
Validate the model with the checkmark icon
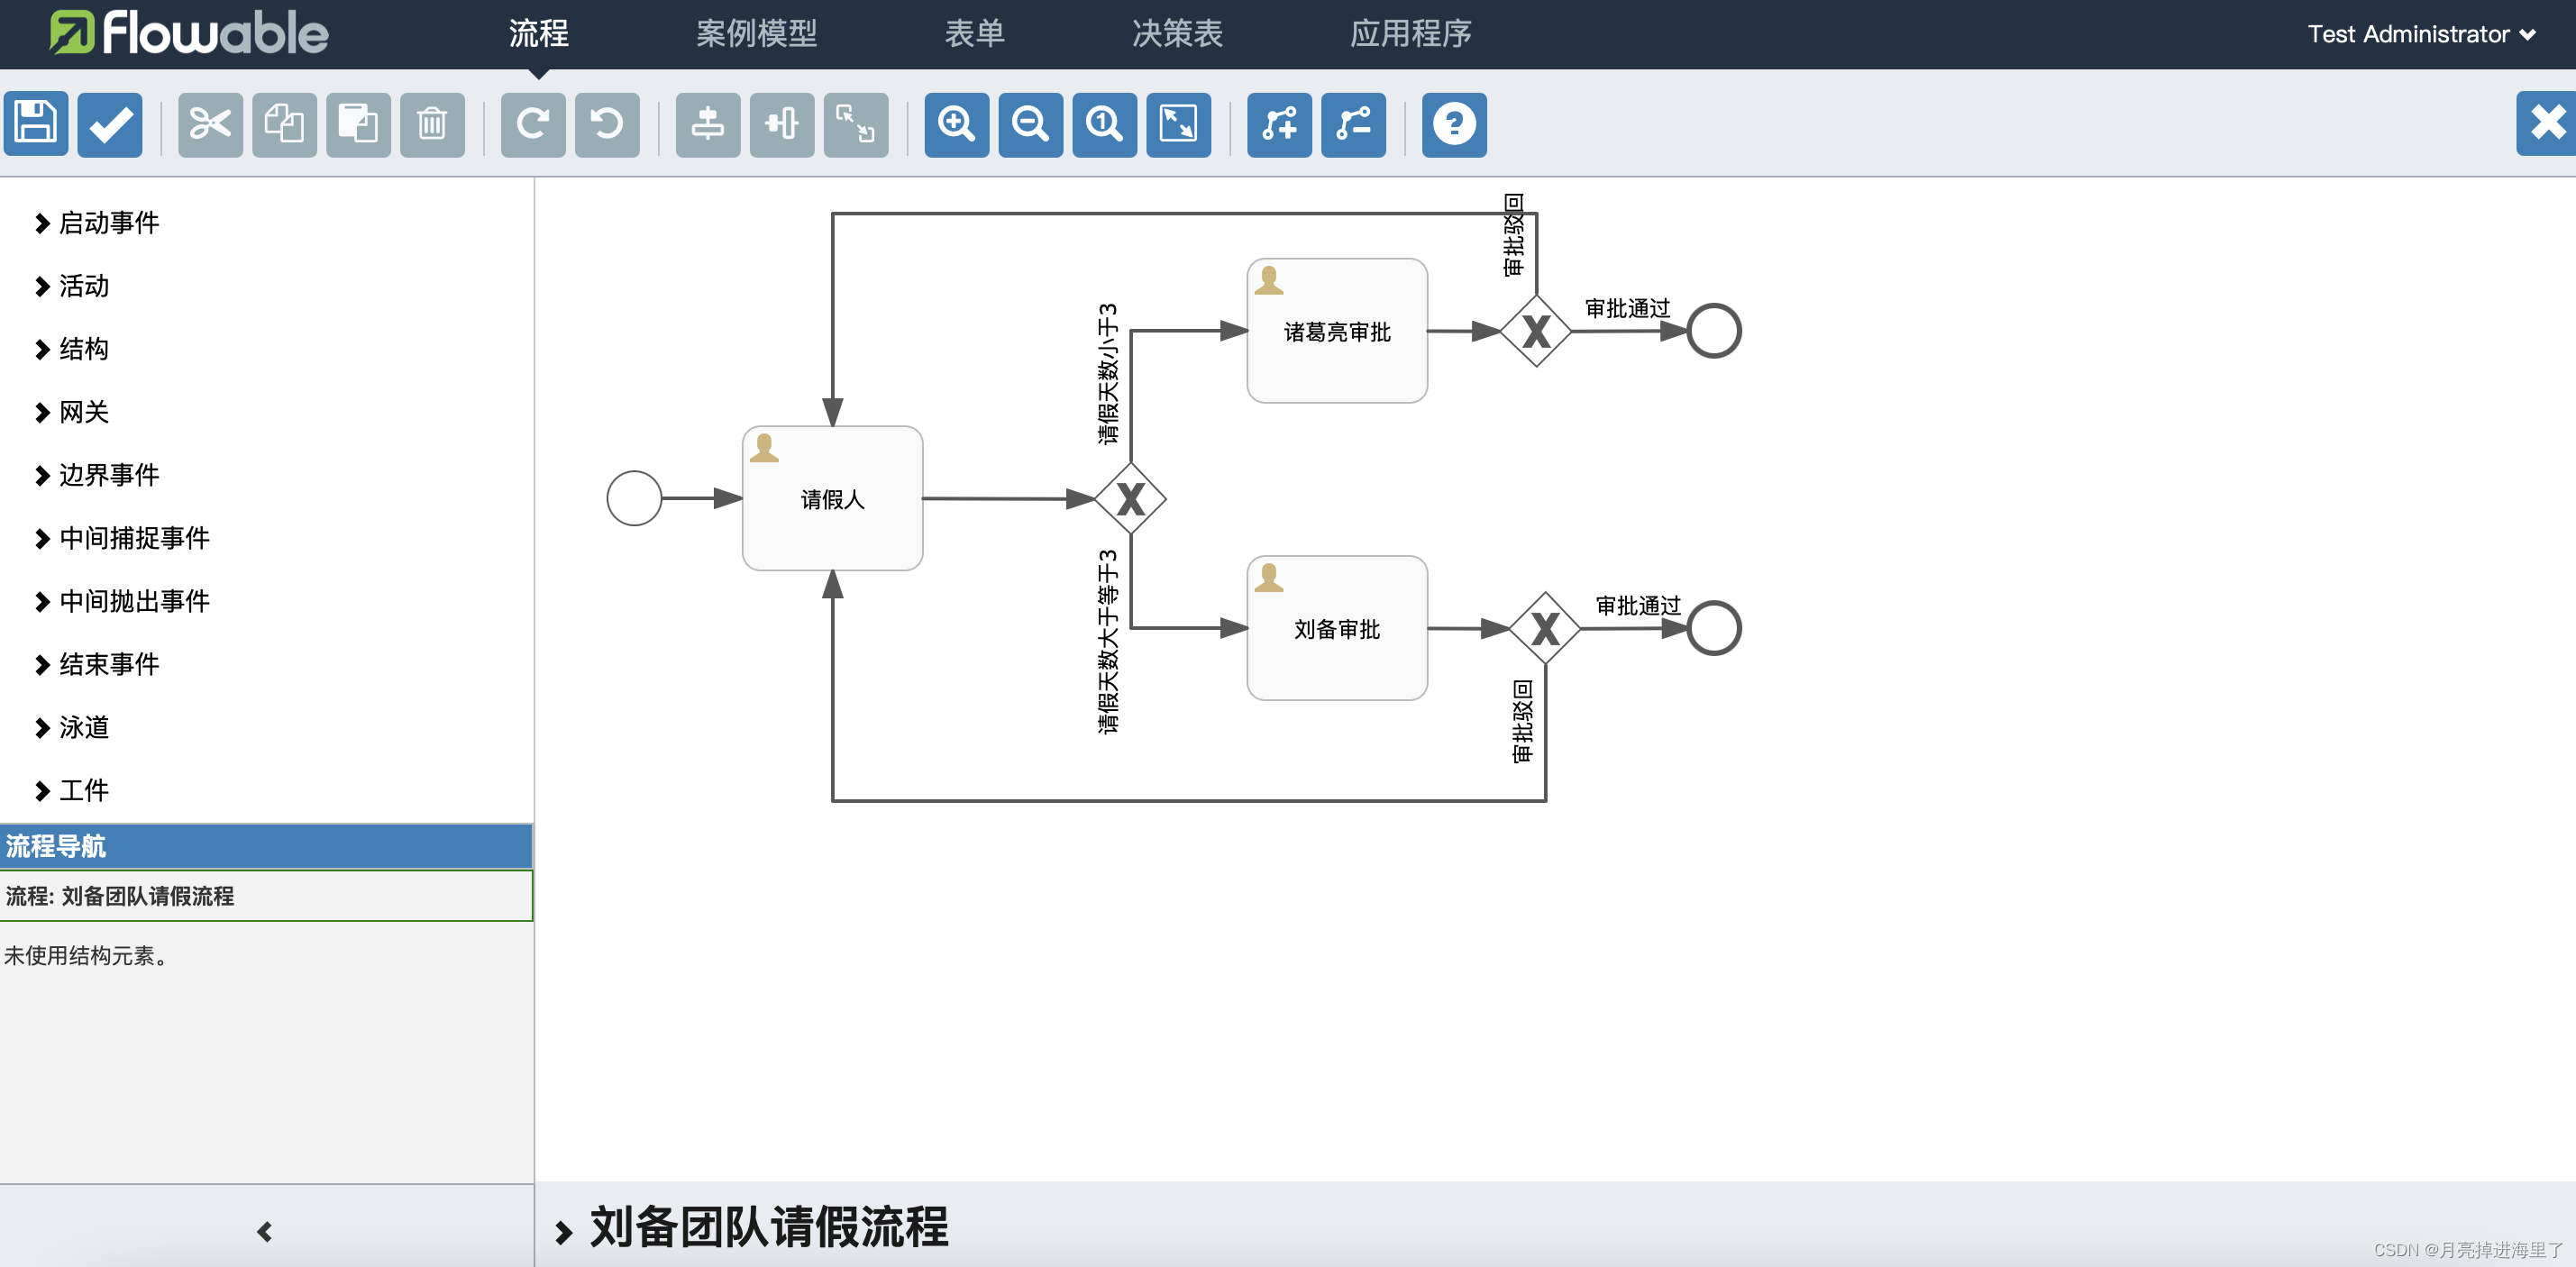[x=110, y=124]
